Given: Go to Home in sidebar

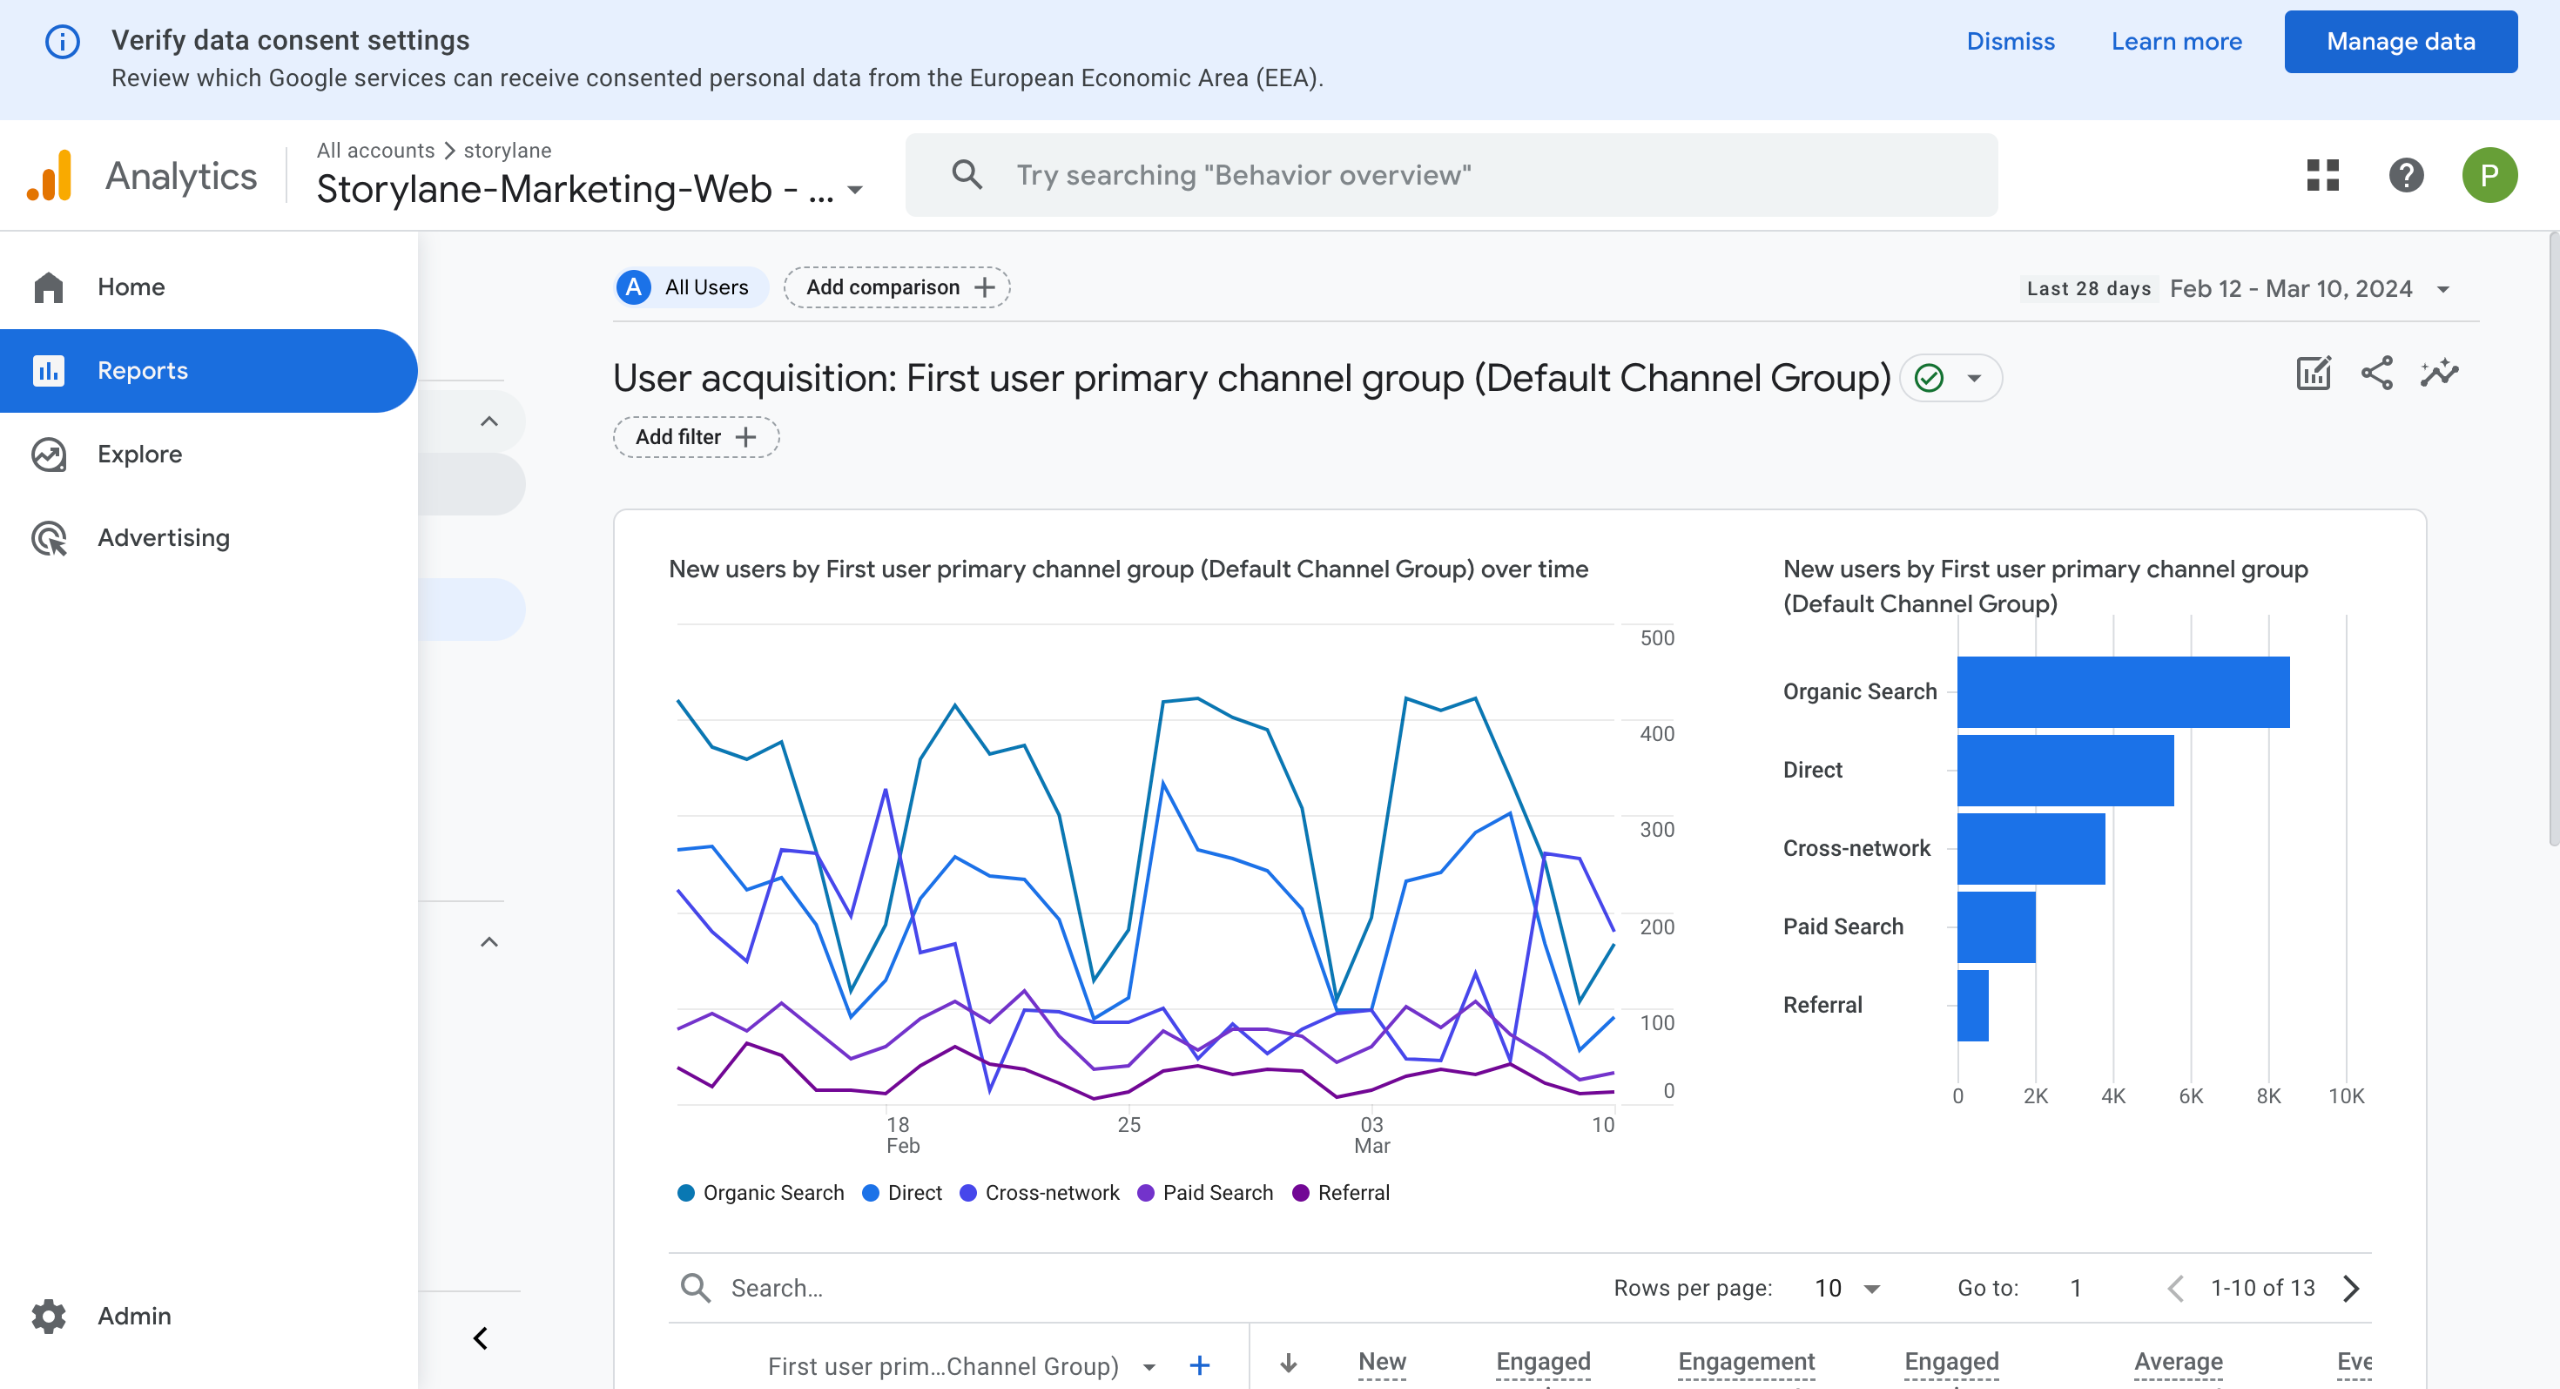Looking at the screenshot, I should click(x=208, y=287).
